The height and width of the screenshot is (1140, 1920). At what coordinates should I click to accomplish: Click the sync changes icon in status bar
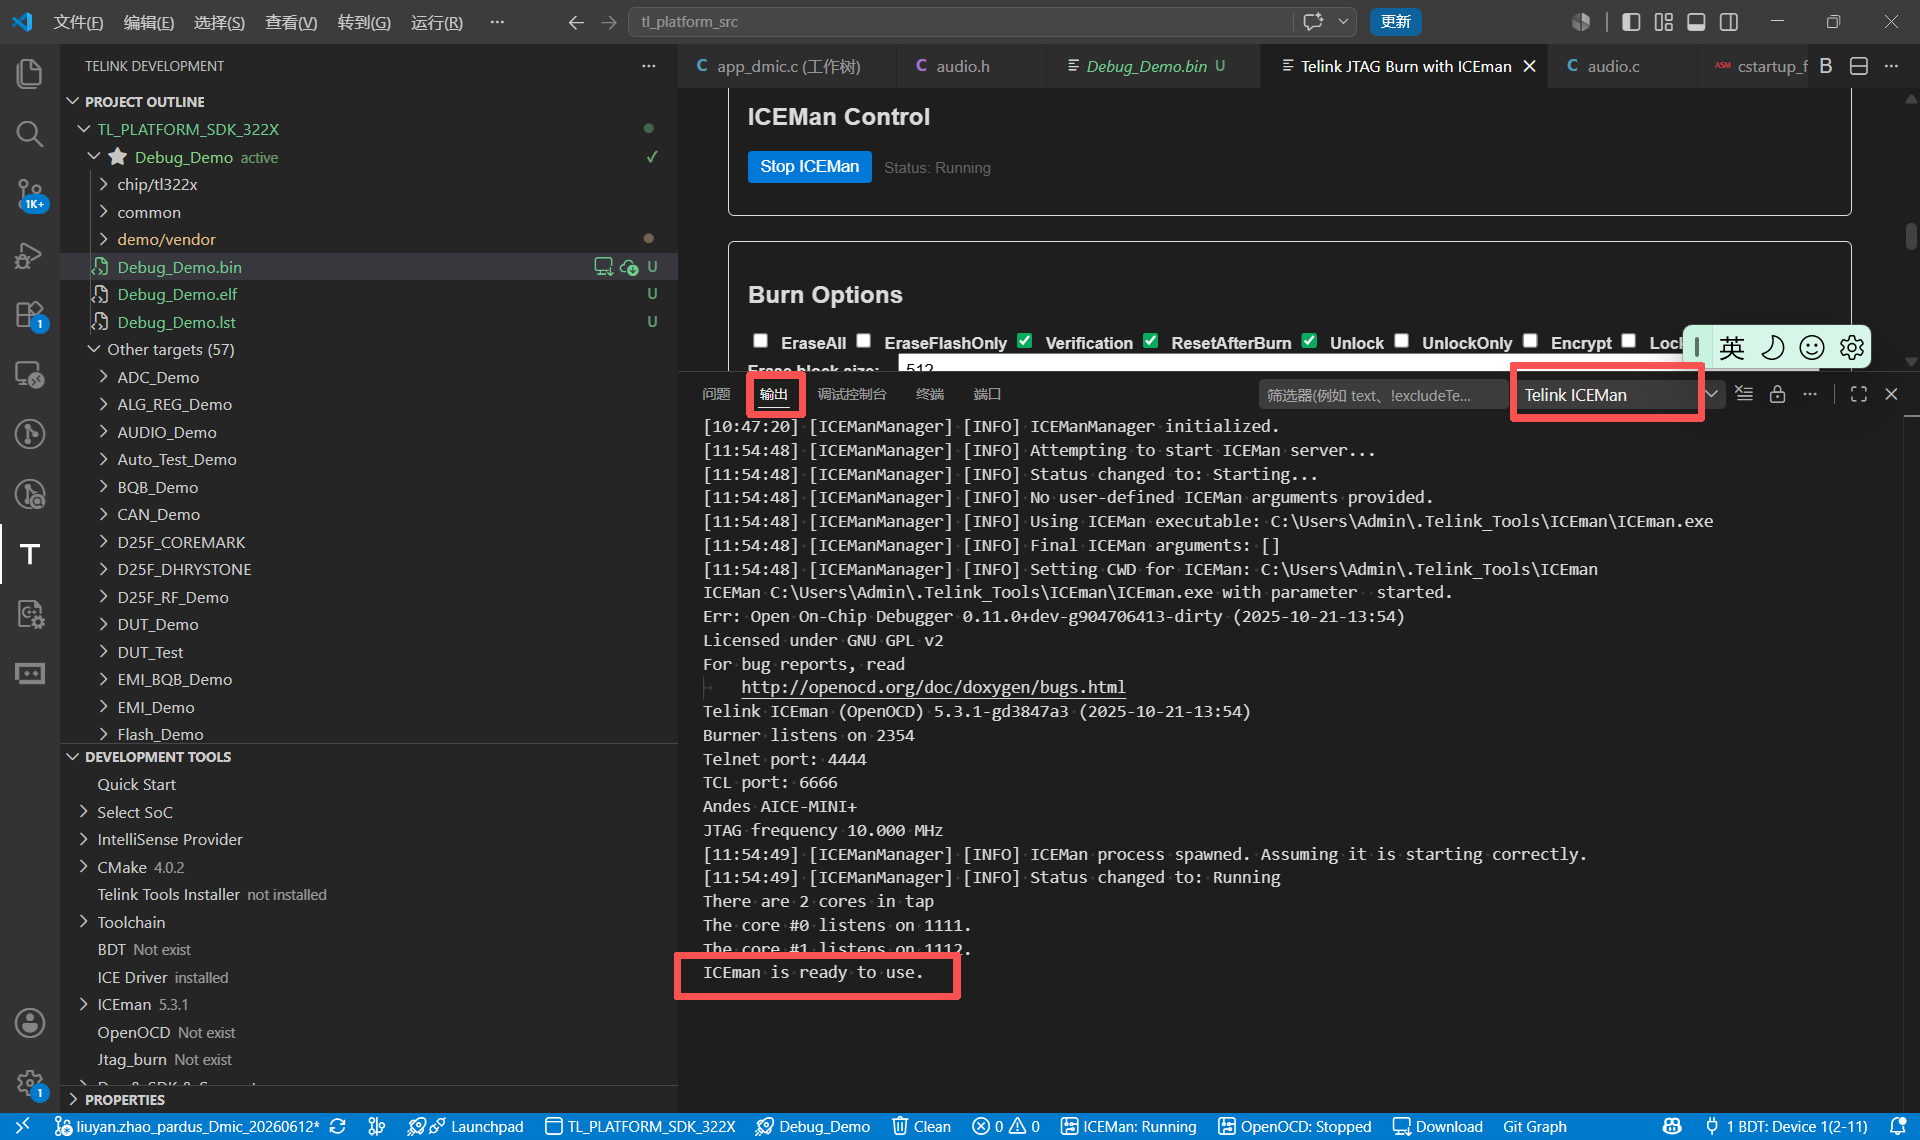pos(338,1126)
